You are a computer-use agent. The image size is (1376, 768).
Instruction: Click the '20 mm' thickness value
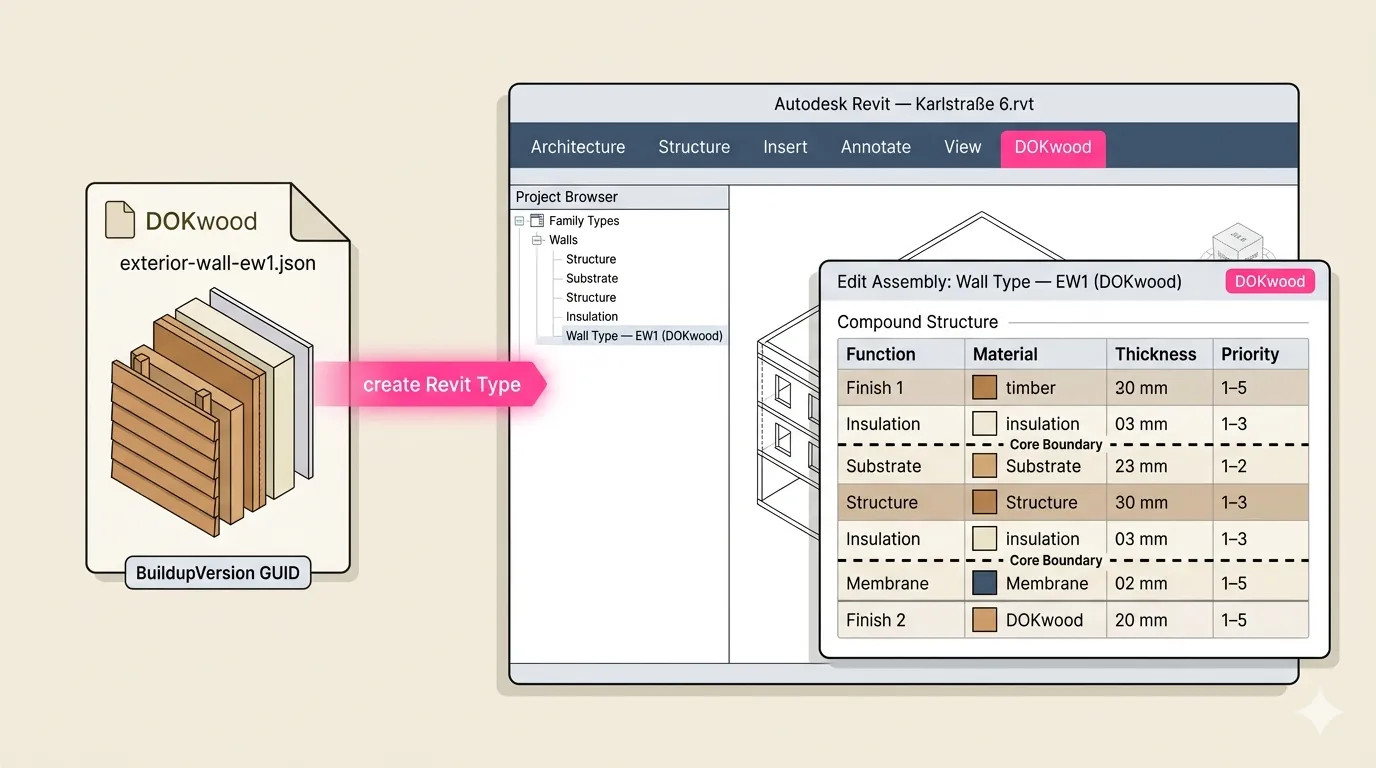point(1141,620)
